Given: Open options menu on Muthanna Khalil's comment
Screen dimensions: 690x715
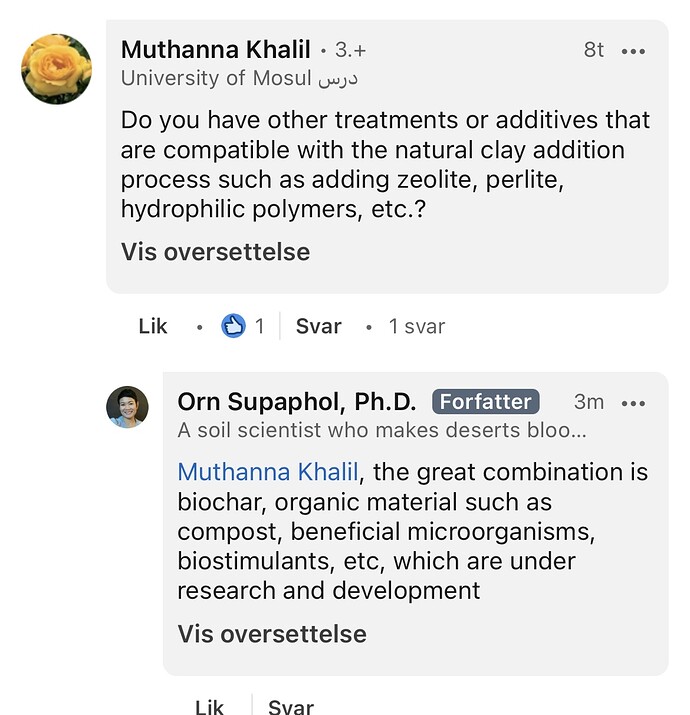Looking at the screenshot, I should (x=633, y=51).
